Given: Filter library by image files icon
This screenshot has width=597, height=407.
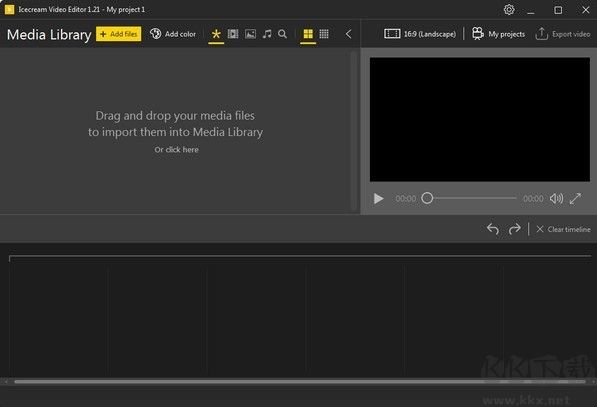Looking at the screenshot, I should (250, 34).
